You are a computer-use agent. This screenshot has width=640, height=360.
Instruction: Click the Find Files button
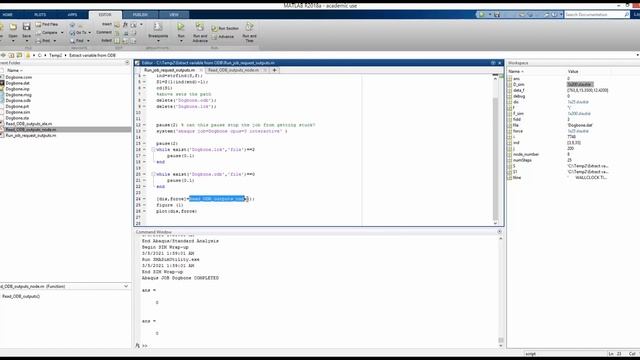pos(47,24)
